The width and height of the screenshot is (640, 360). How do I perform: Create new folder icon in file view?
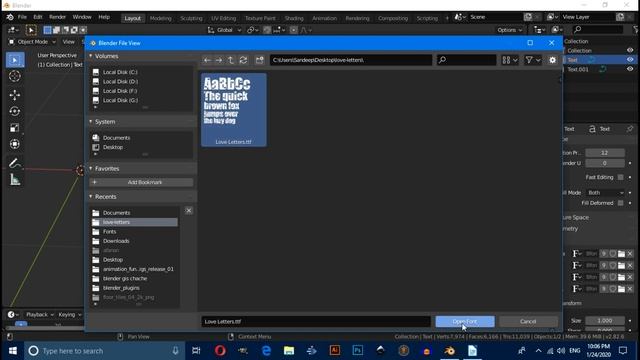coord(260,60)
